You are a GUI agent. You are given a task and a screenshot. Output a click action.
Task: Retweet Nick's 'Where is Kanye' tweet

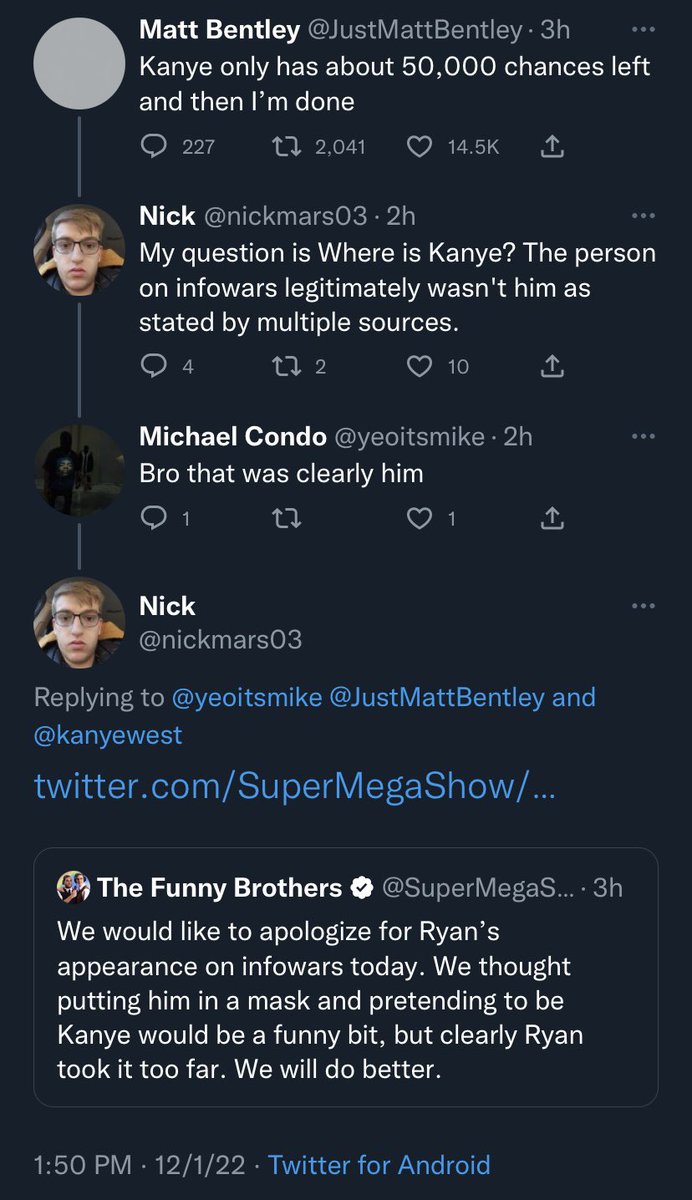coord(287,367)
